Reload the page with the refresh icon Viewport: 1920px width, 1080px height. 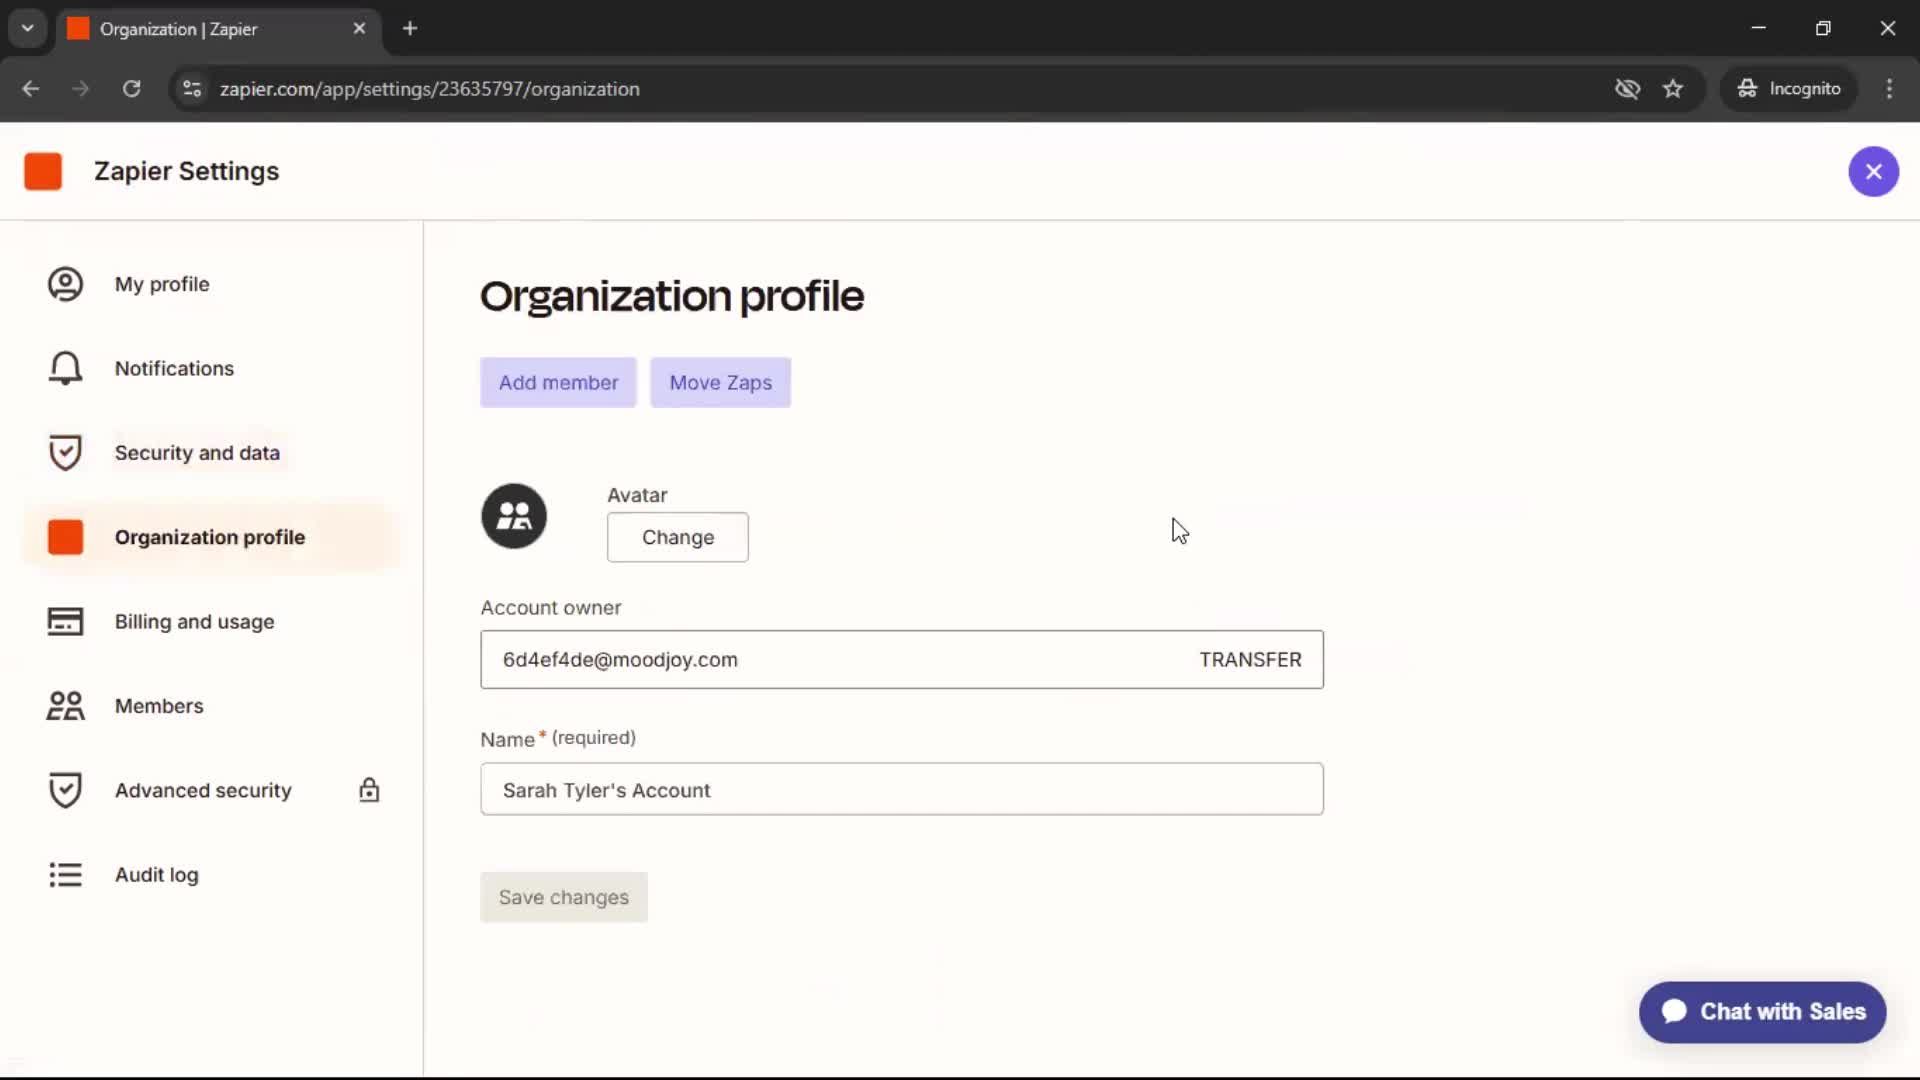pyautogui.click(x=131, y=89)
